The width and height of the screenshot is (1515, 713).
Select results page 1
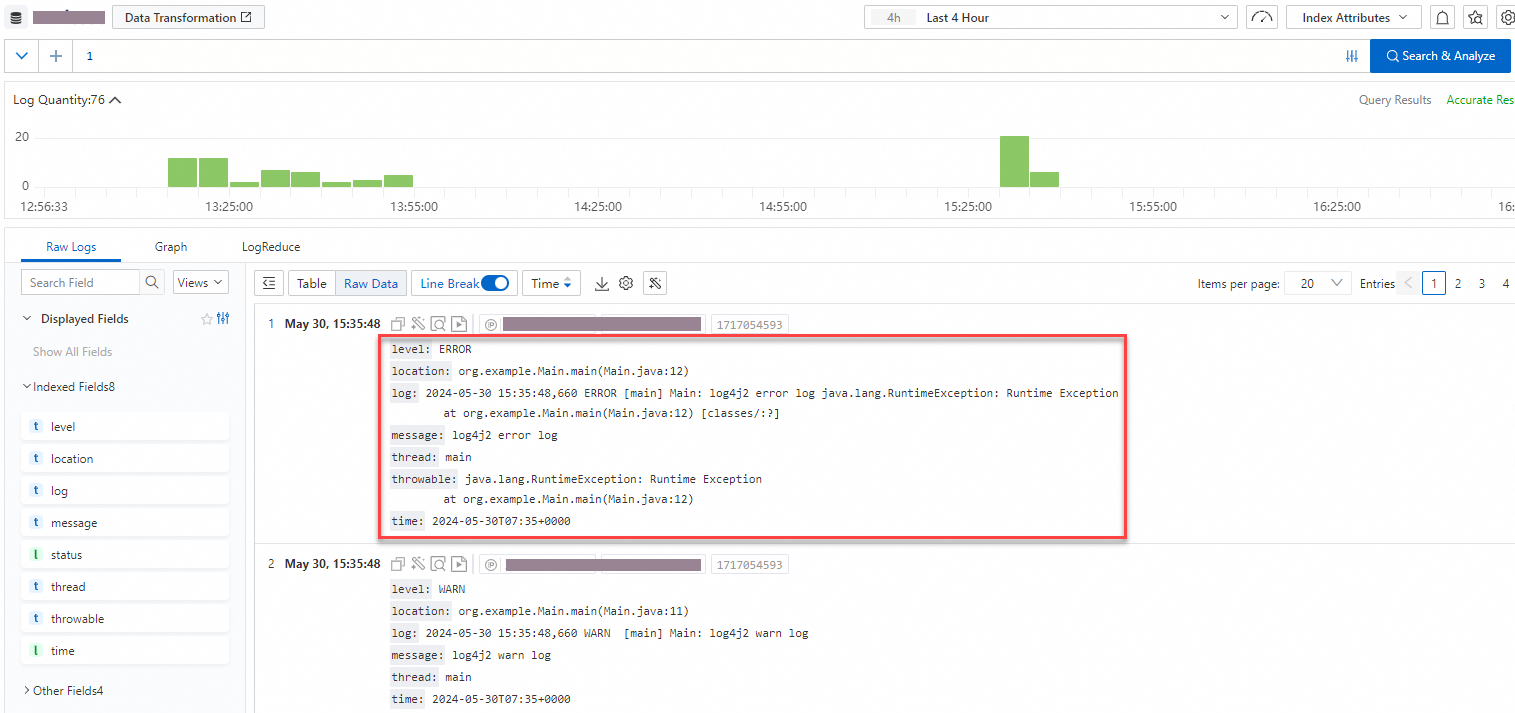click(1434, 284)
